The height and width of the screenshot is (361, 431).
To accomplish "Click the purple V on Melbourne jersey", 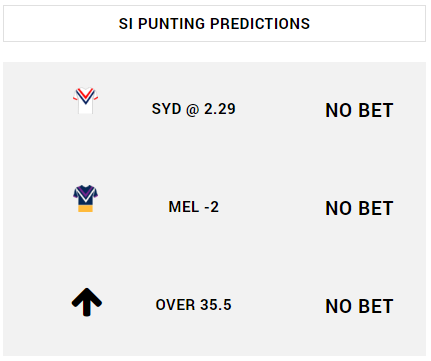I will [x=85, y=192].
